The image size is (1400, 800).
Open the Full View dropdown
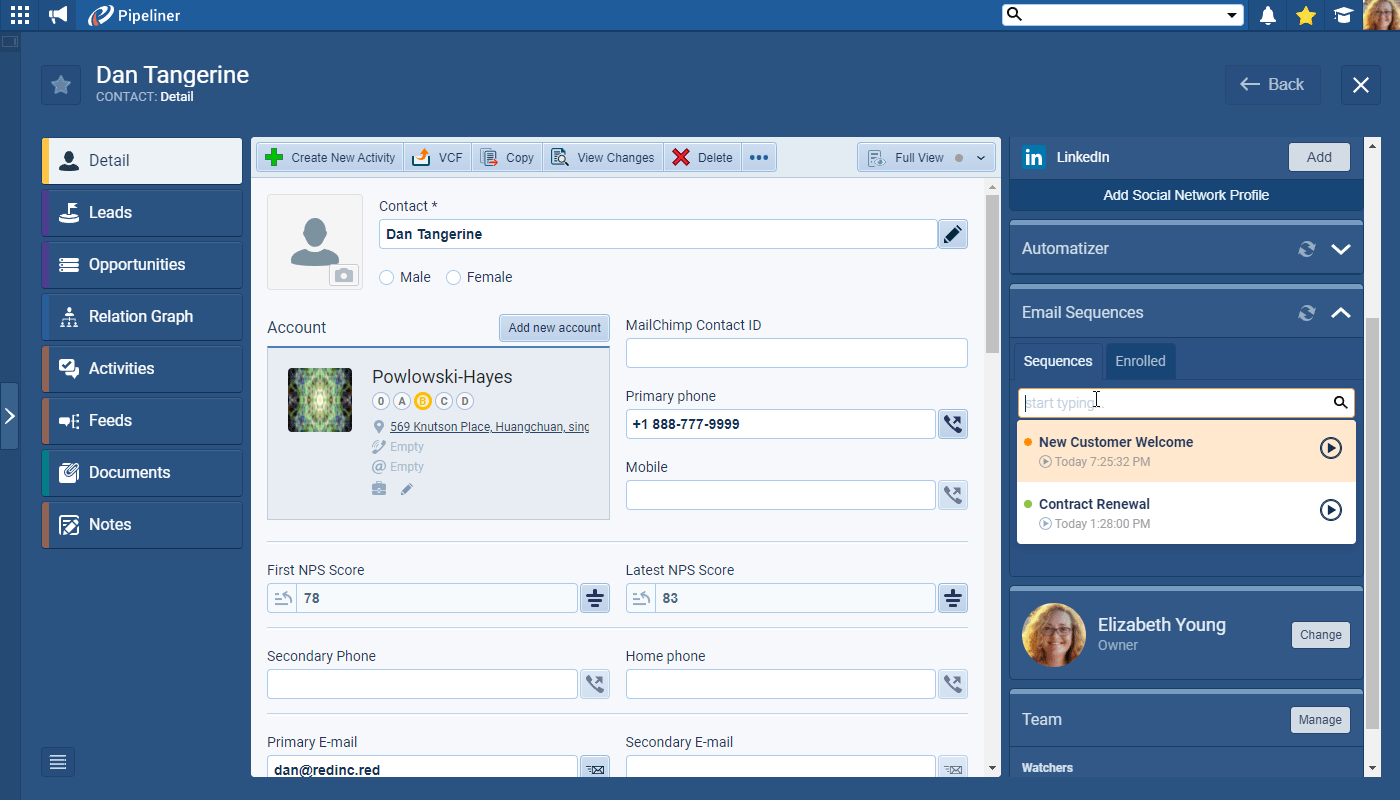(979, 157)
